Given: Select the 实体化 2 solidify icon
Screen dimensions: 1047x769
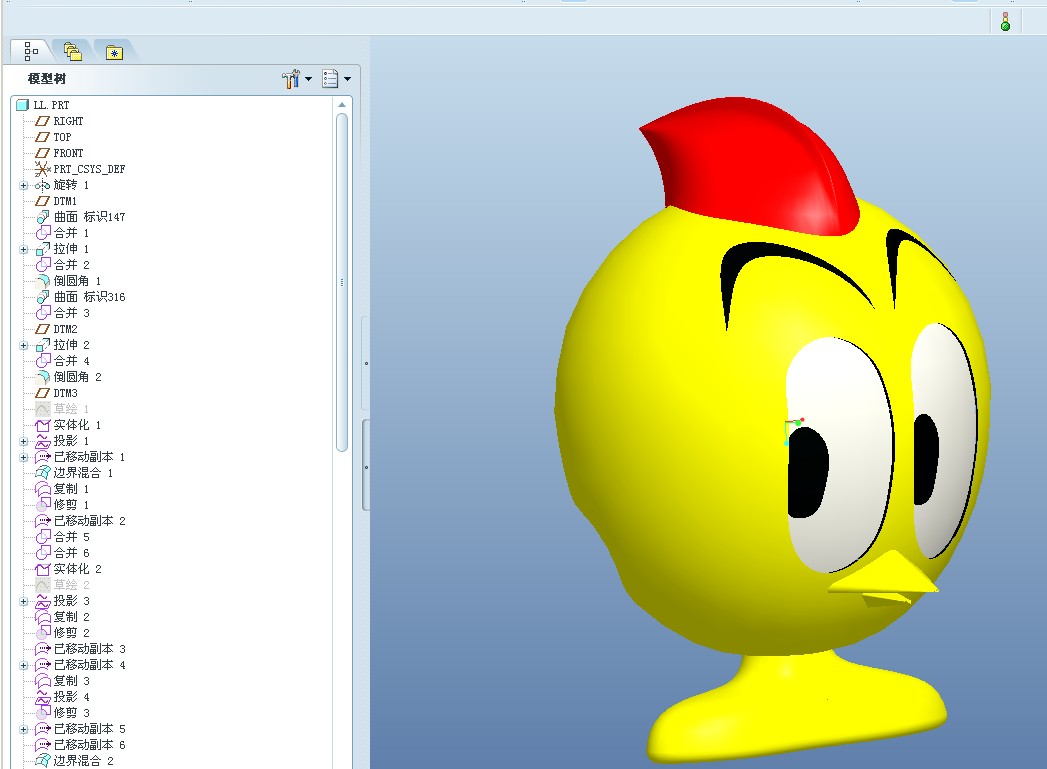Looking at the screenshot, I should (x=43, y=569).
